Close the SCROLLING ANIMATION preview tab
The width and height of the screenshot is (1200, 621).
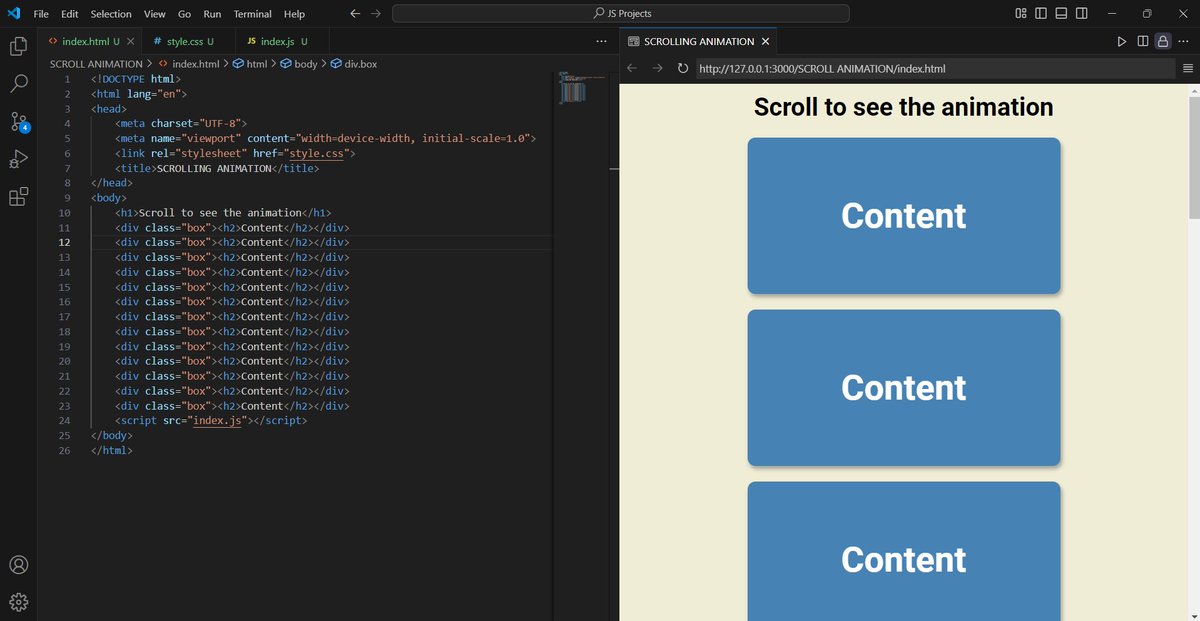[x=765, y=41]
